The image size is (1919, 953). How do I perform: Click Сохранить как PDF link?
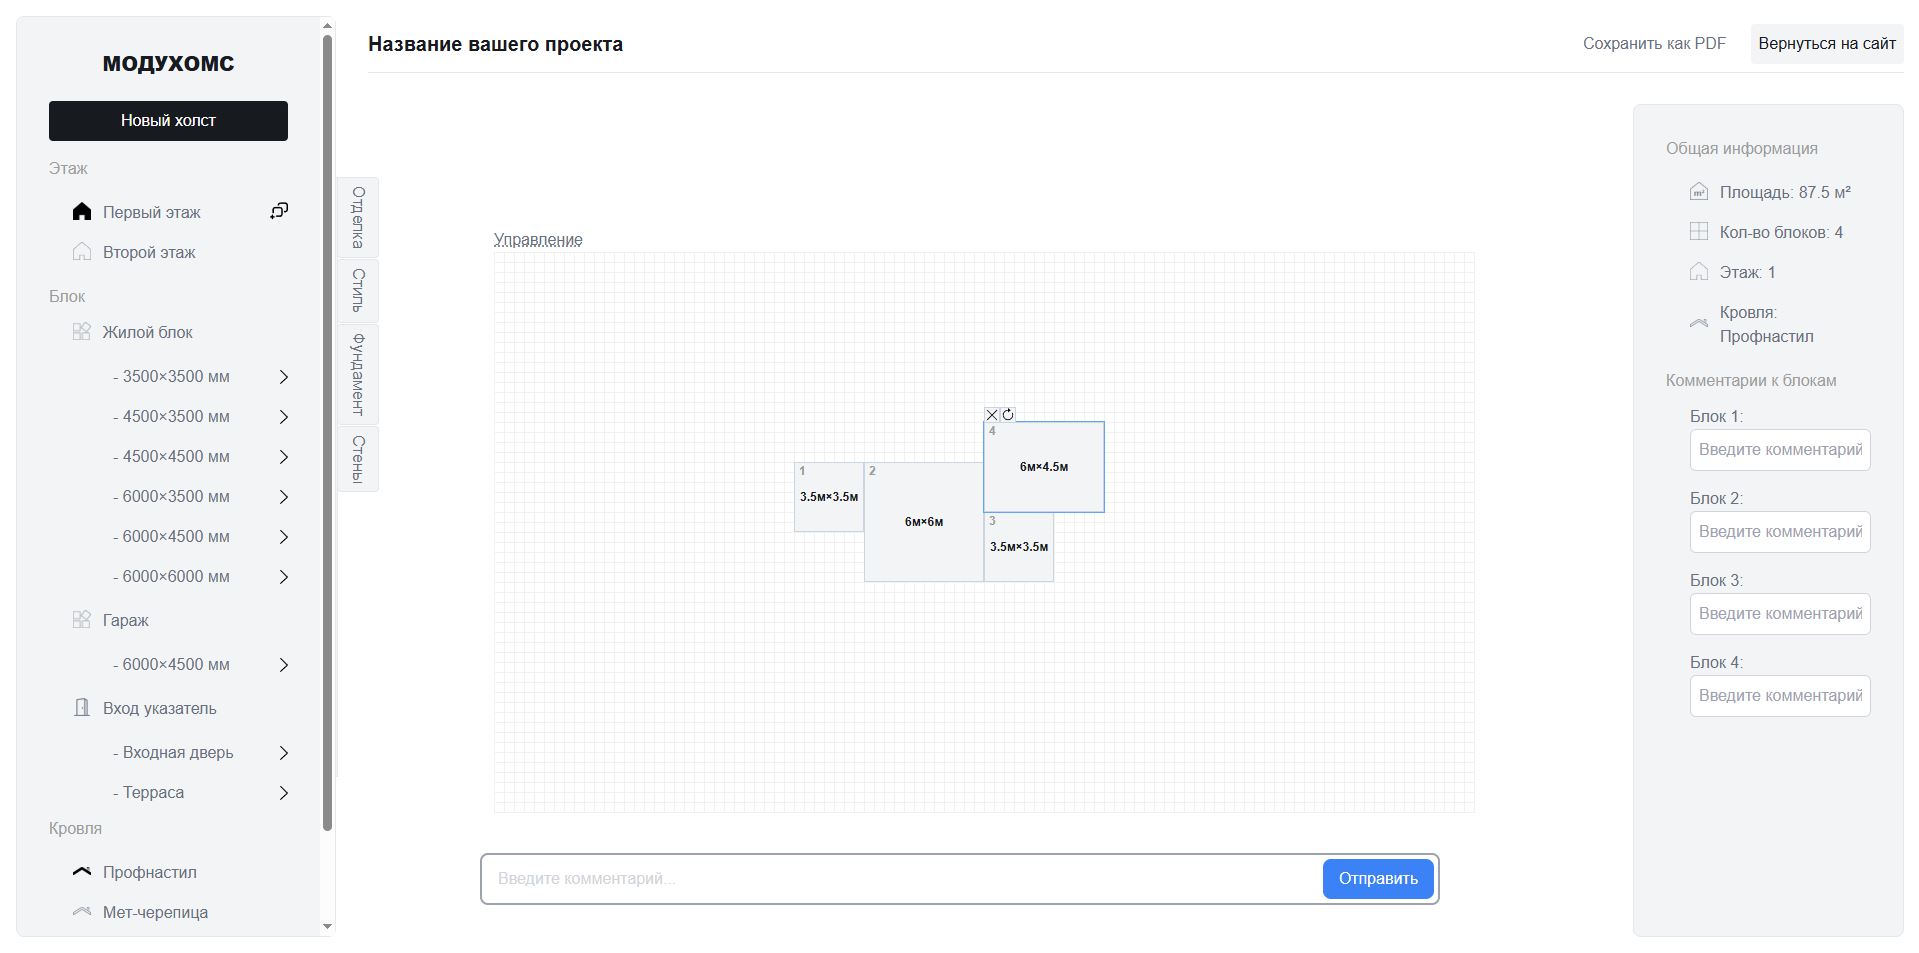click(1654, 44)
